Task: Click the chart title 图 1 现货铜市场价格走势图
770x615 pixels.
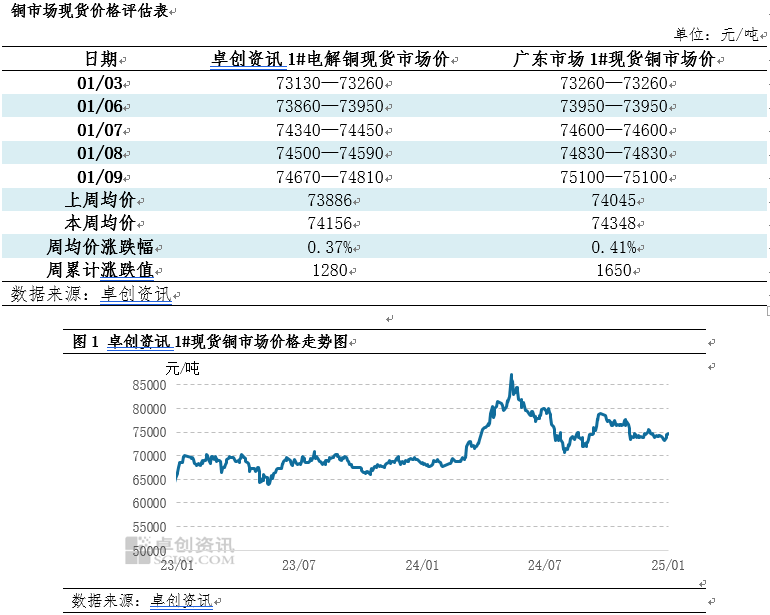Action: pos(210,342)
